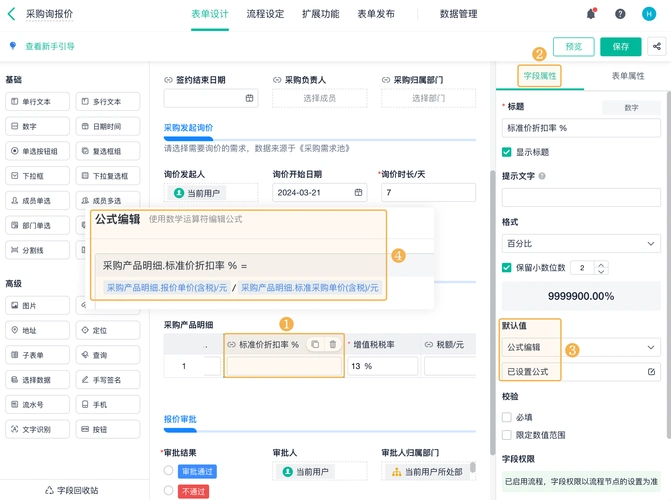Add 多行文本 component

click(x=108, y=101)
